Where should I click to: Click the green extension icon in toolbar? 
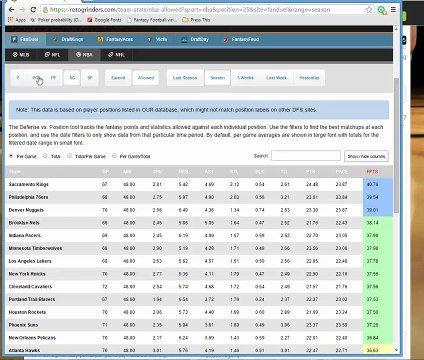(382, 10)
